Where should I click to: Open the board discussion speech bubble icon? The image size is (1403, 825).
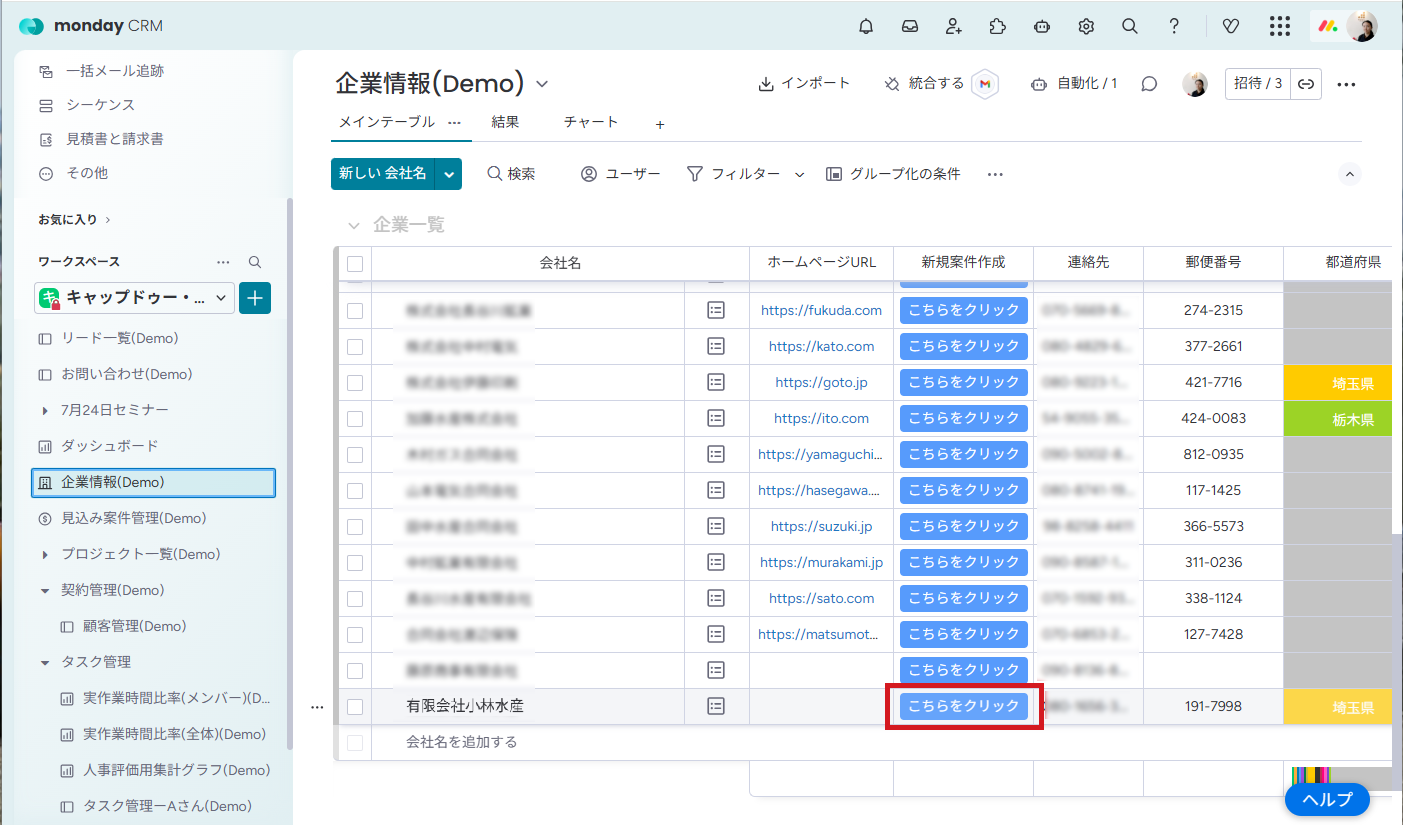pos(1149,85)
